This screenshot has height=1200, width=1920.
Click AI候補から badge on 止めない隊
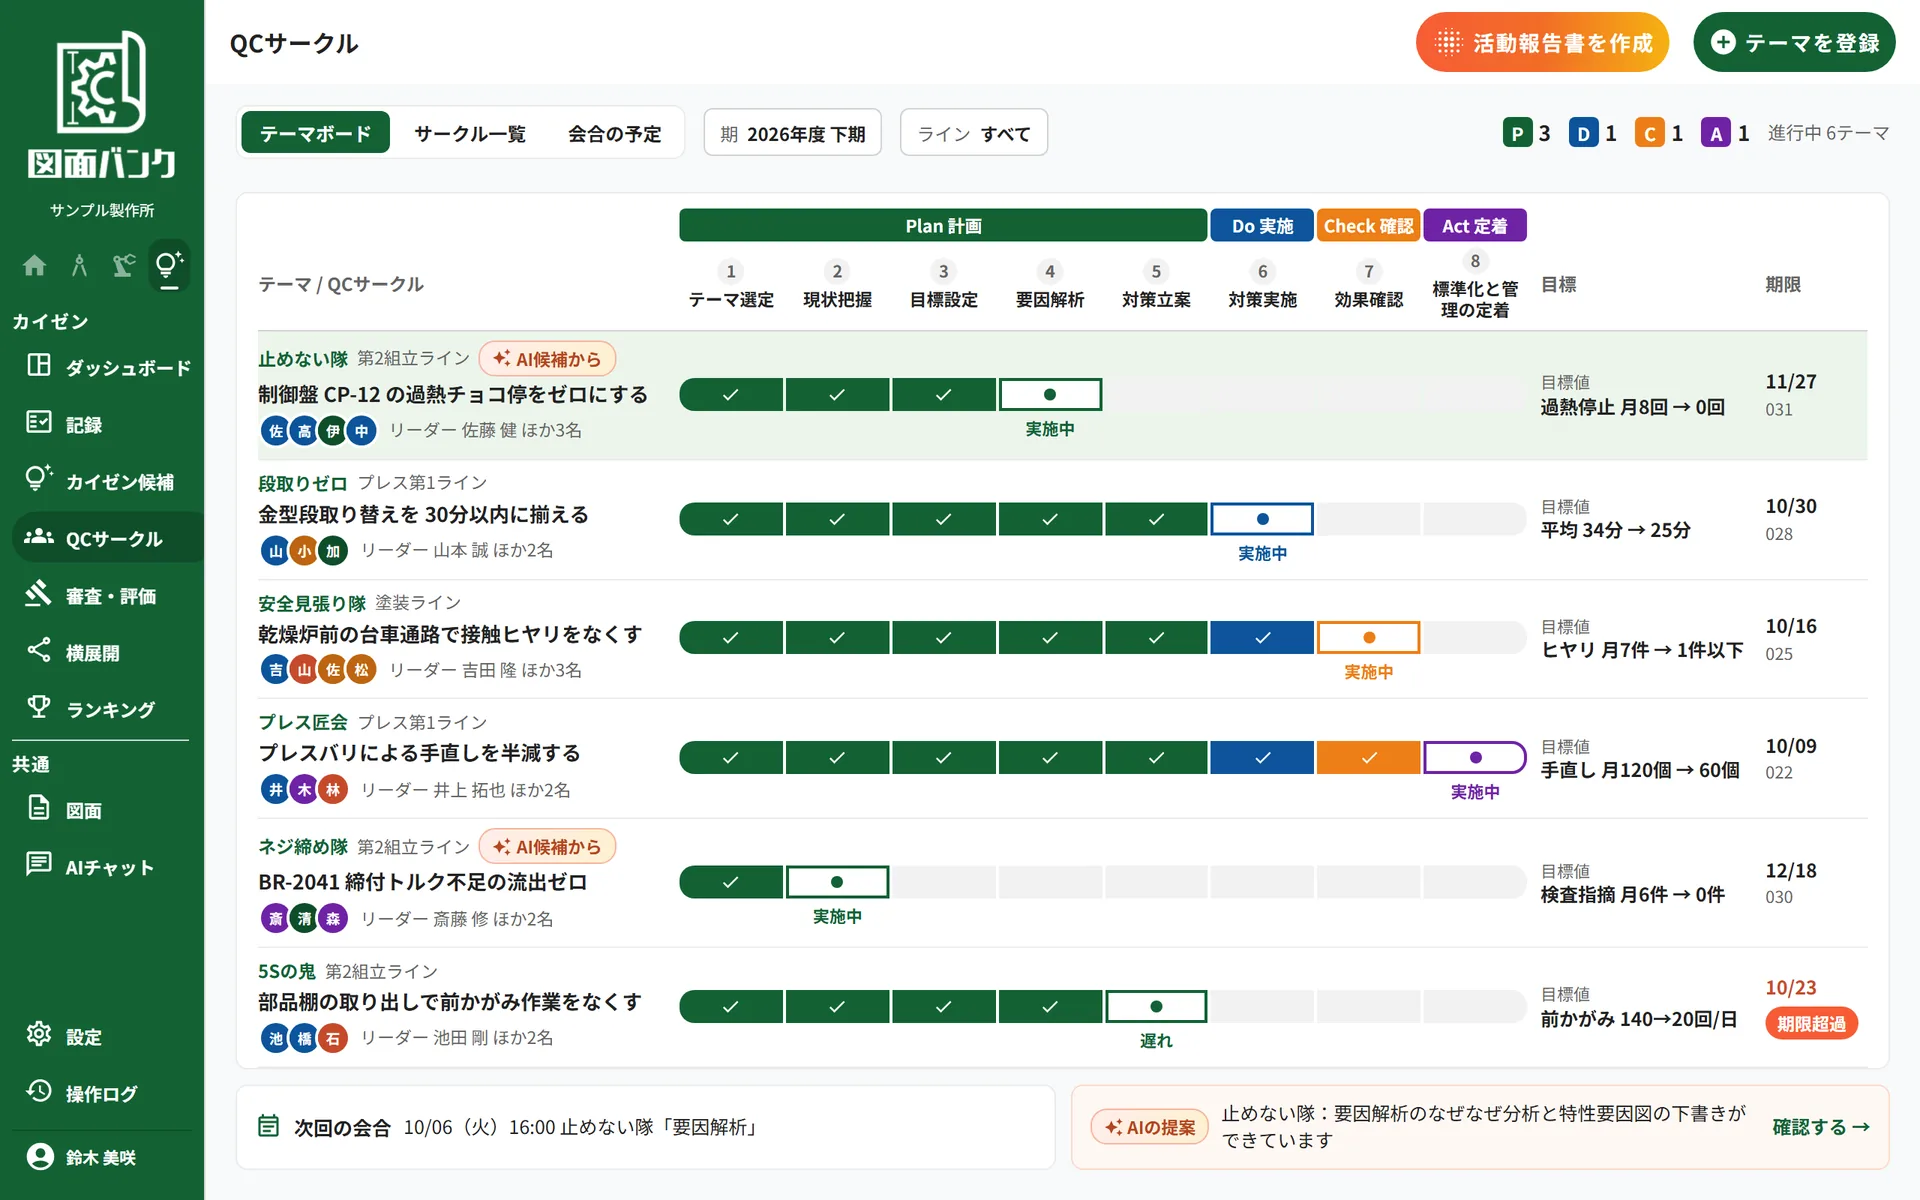coord(547,359)
